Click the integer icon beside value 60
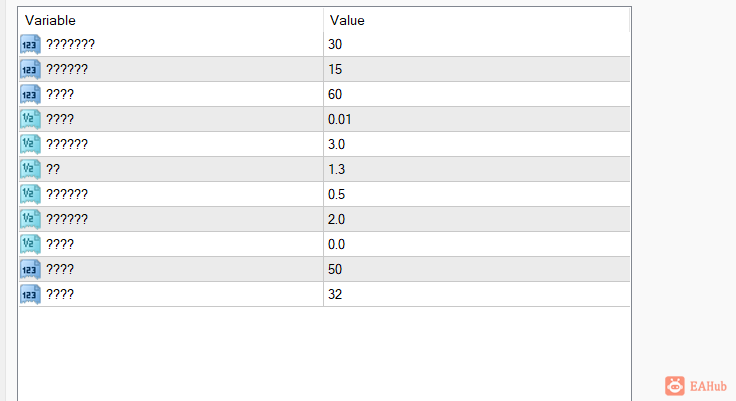The height and width of the screenshot is (401, 736). (x=29, y=94)
